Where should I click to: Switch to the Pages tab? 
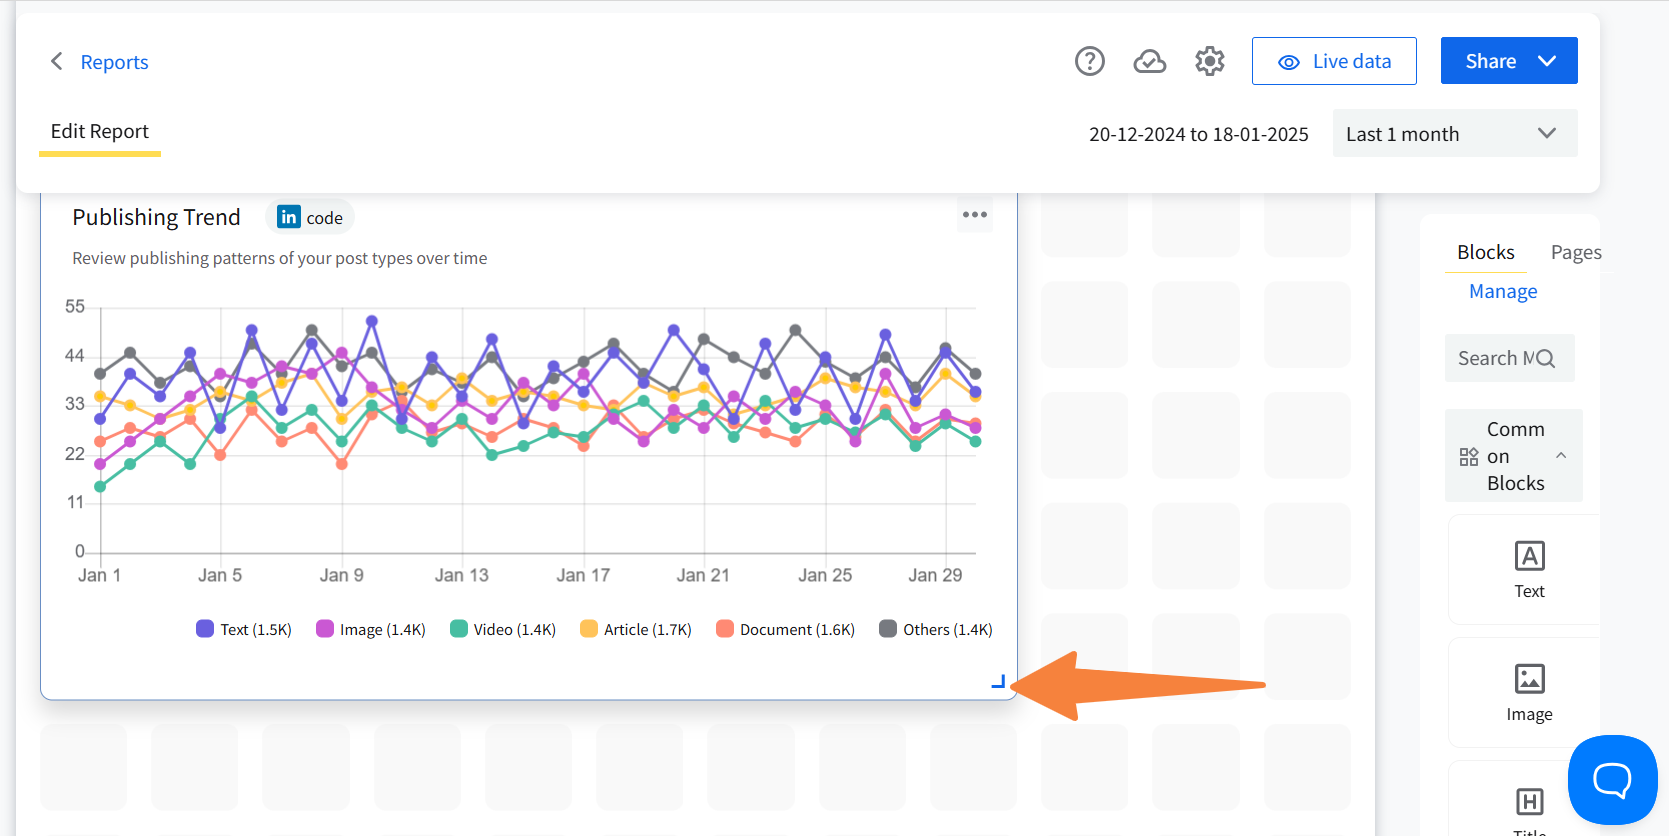(1575, 252)
